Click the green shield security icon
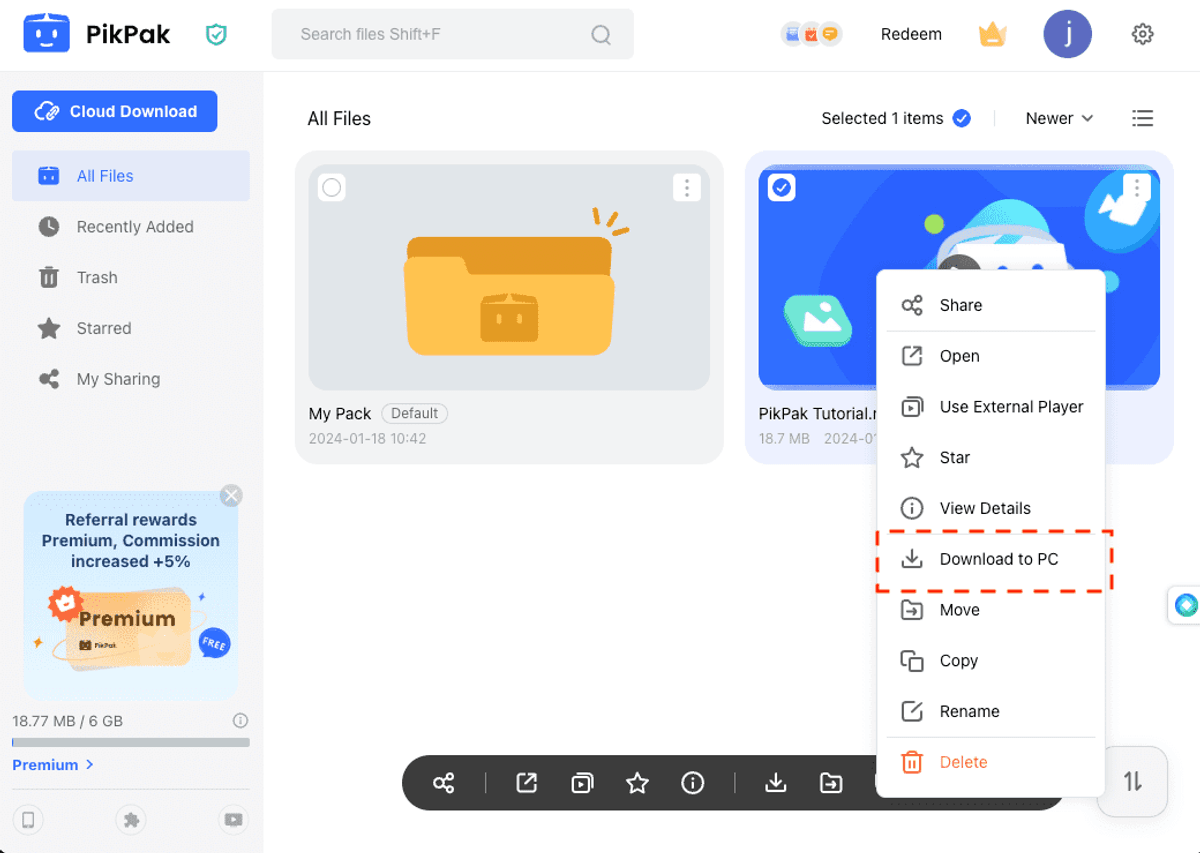 [216, 35]
